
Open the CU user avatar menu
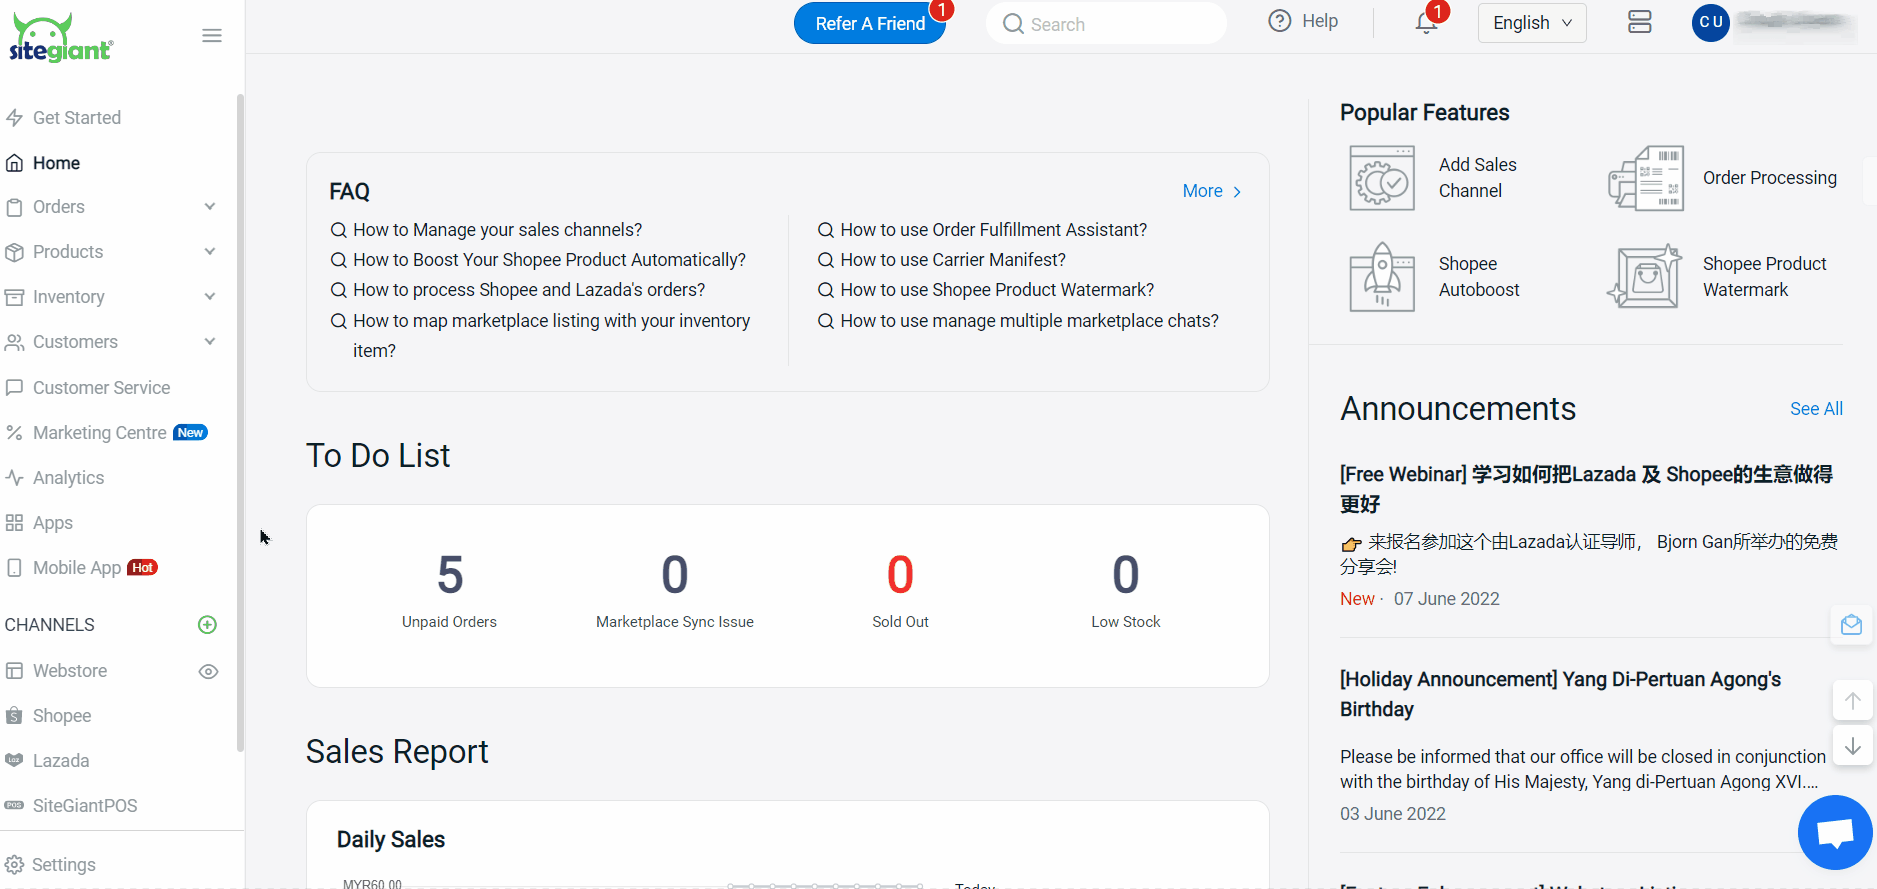click(x=1711, y=22)
